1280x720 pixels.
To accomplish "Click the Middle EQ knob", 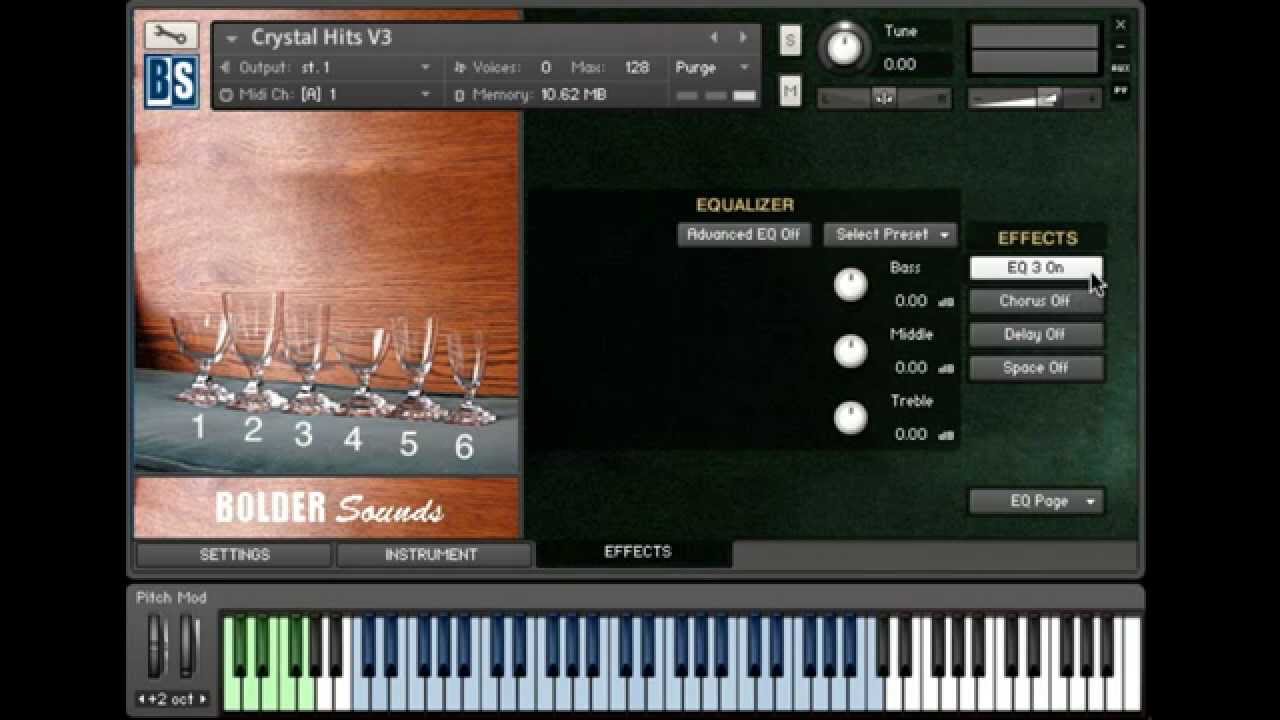I will click(851, 351).
